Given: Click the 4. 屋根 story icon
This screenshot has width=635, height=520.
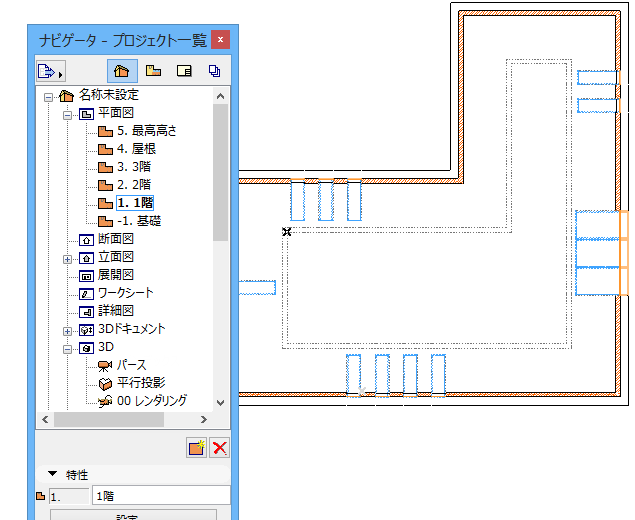Looking at the screenshot, I should coord(105,149).
